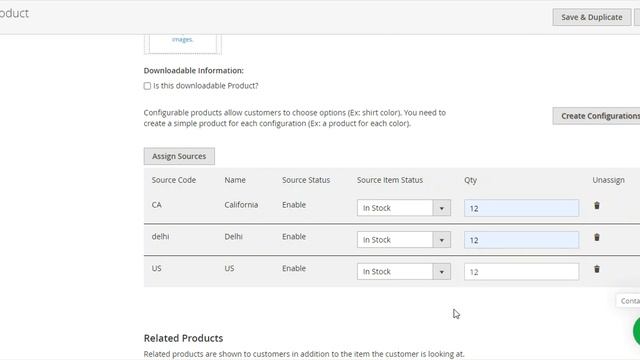
Task: Select 'Source Status' column header
Action: pos(306,180)
